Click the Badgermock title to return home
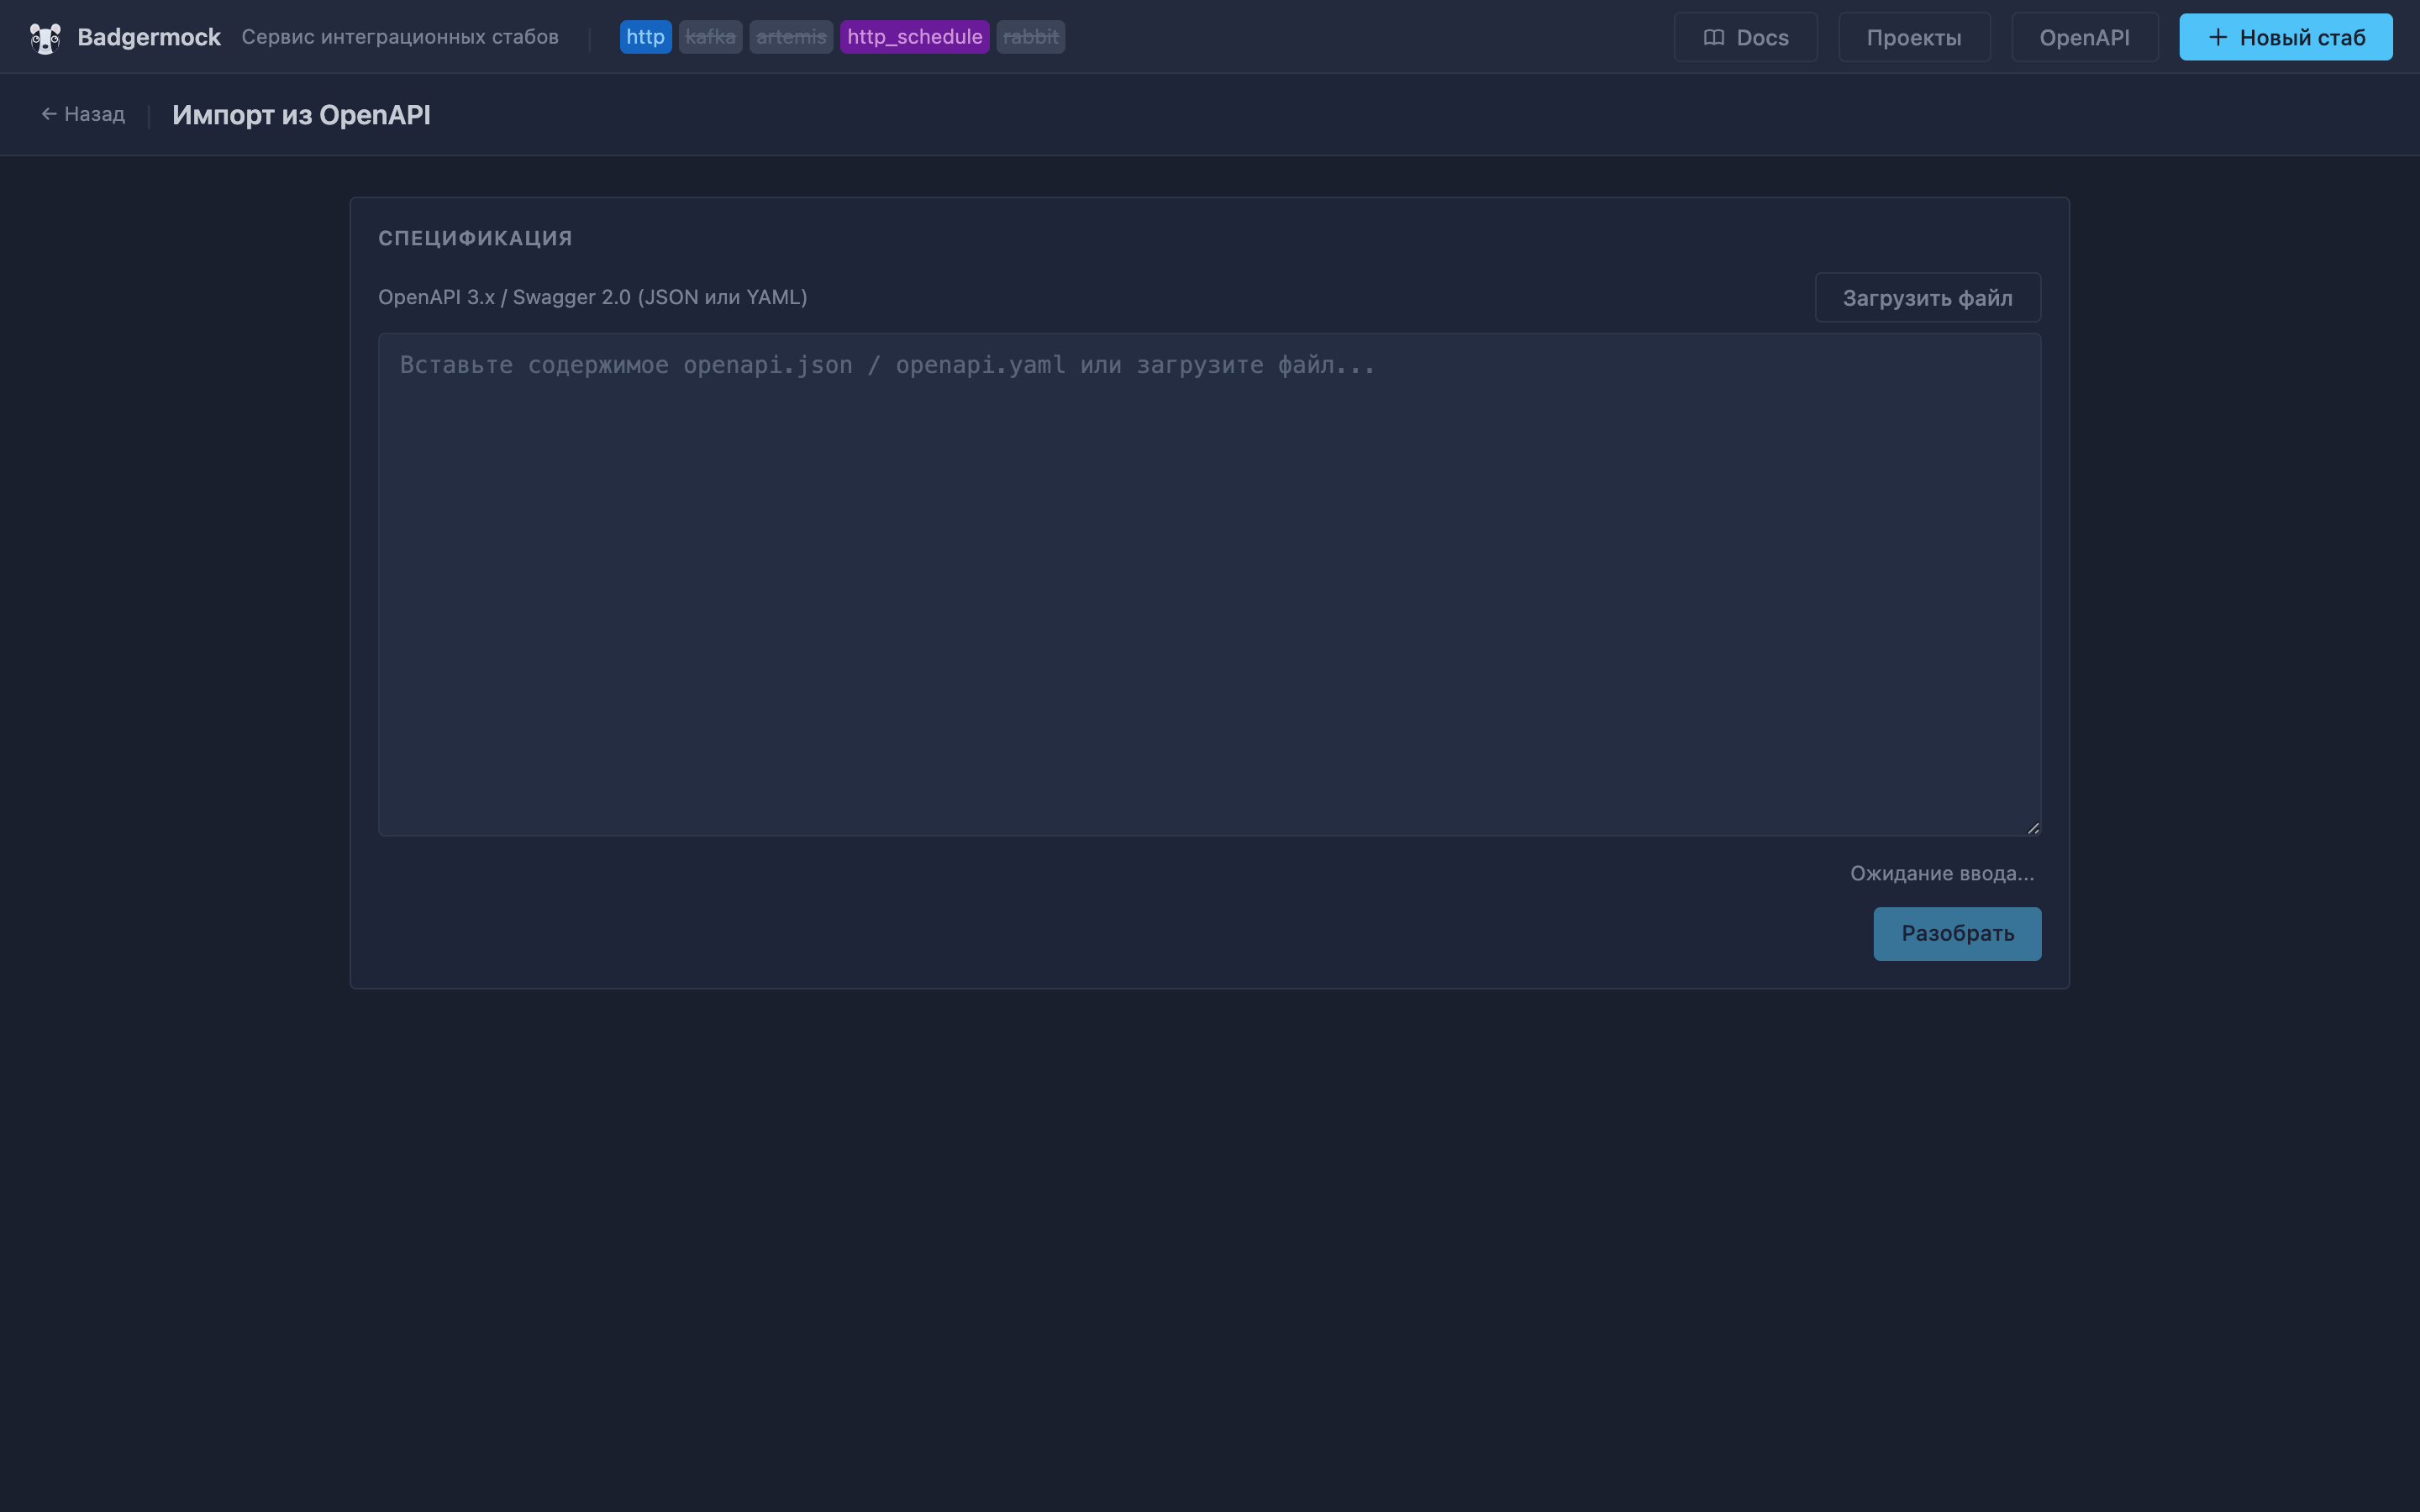This screenshot has height=1512, width=2420. 149,36
